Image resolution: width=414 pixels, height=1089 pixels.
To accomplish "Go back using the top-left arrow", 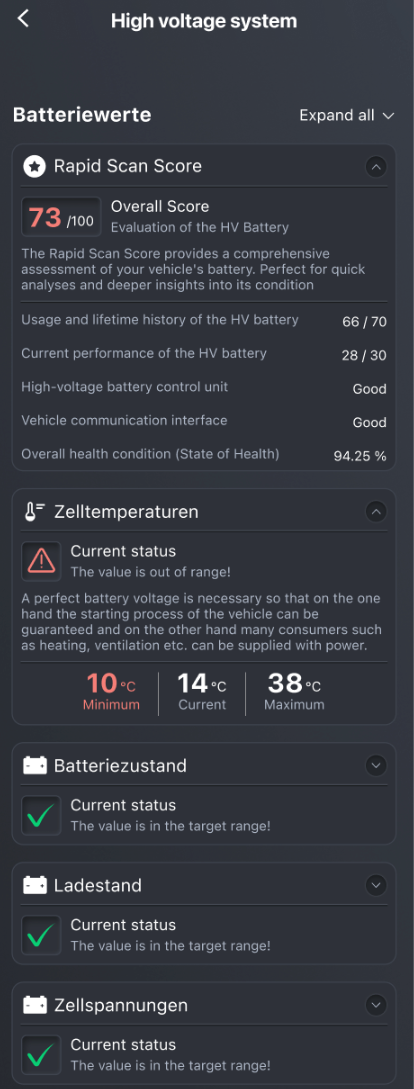I will pyautogui.click(x=24, y=19).
